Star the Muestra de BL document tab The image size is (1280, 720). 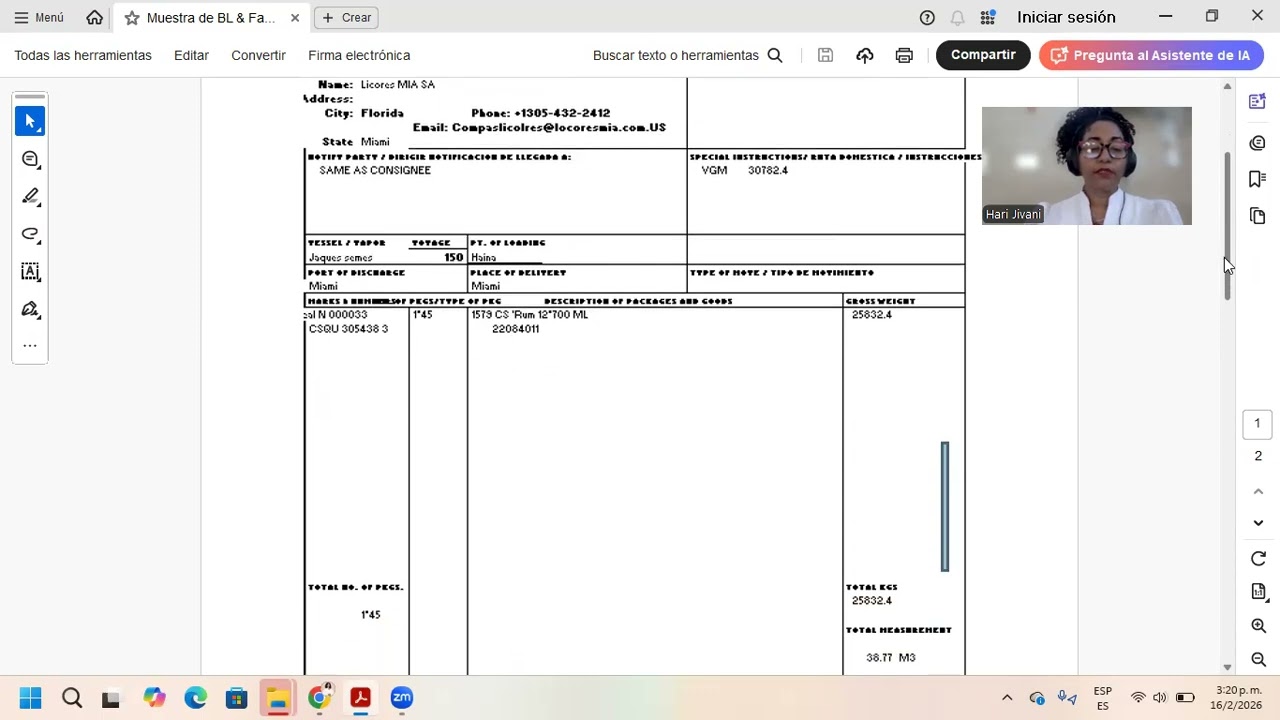[132, 18]
